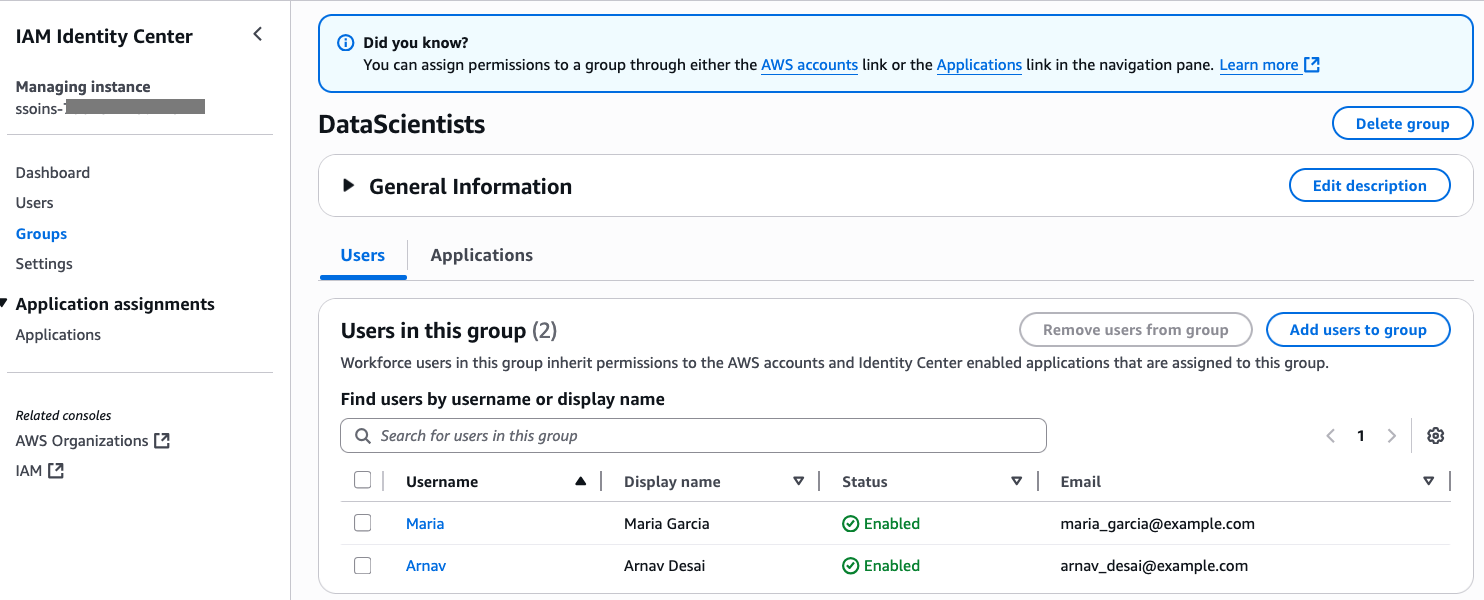This screenshot has width=1484, height=600.
Task: Click the info icon beside Did you know
Action: (x=346, y=43)
